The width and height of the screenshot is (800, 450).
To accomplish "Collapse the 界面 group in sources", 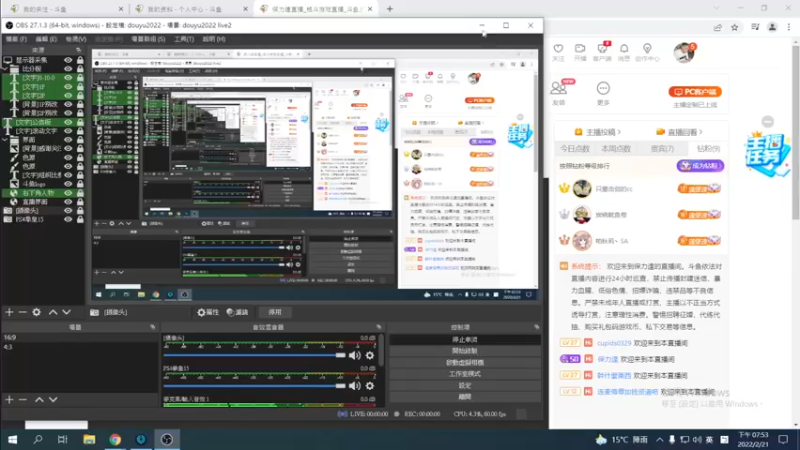I will point(6,139).
